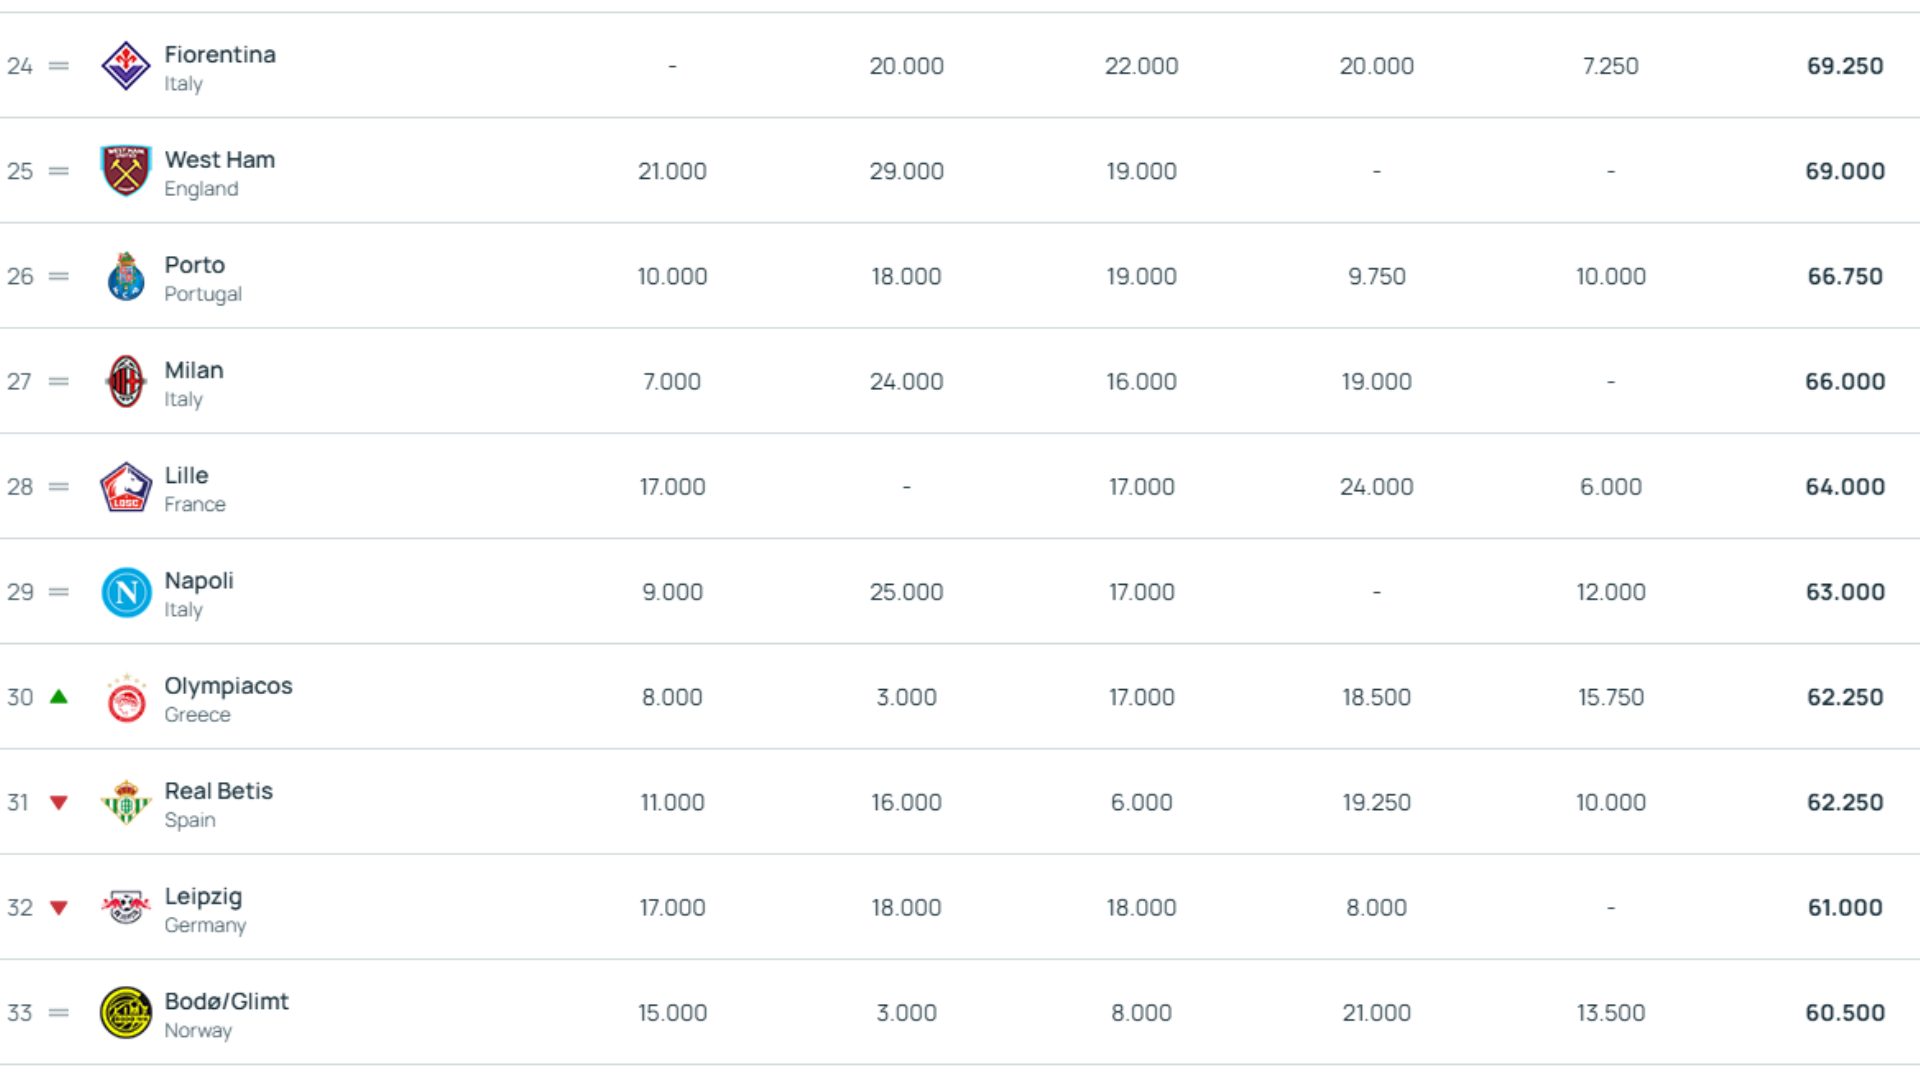Click Porto's total coefficient 66.750
This screenshot has height=1080, width=1920.
(x=1845, y=277)
